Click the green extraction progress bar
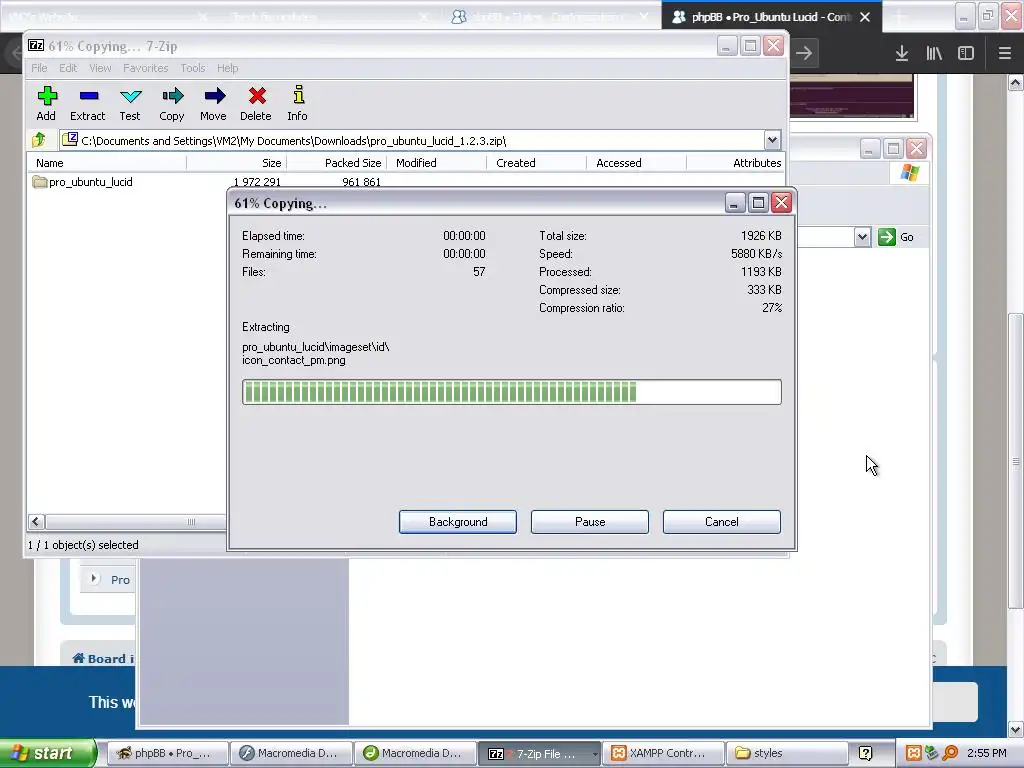This screenshot has width=1024, height=768. pyautogui.click(x=511, y=392)
